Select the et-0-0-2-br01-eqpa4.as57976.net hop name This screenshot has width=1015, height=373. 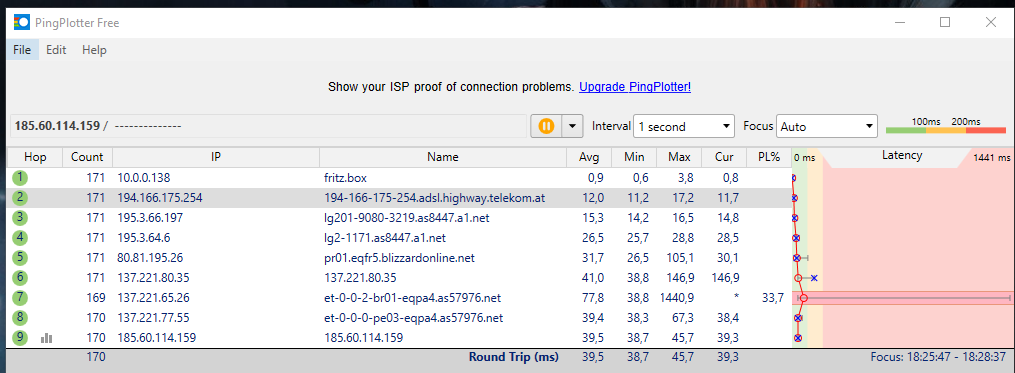(413, 298)
